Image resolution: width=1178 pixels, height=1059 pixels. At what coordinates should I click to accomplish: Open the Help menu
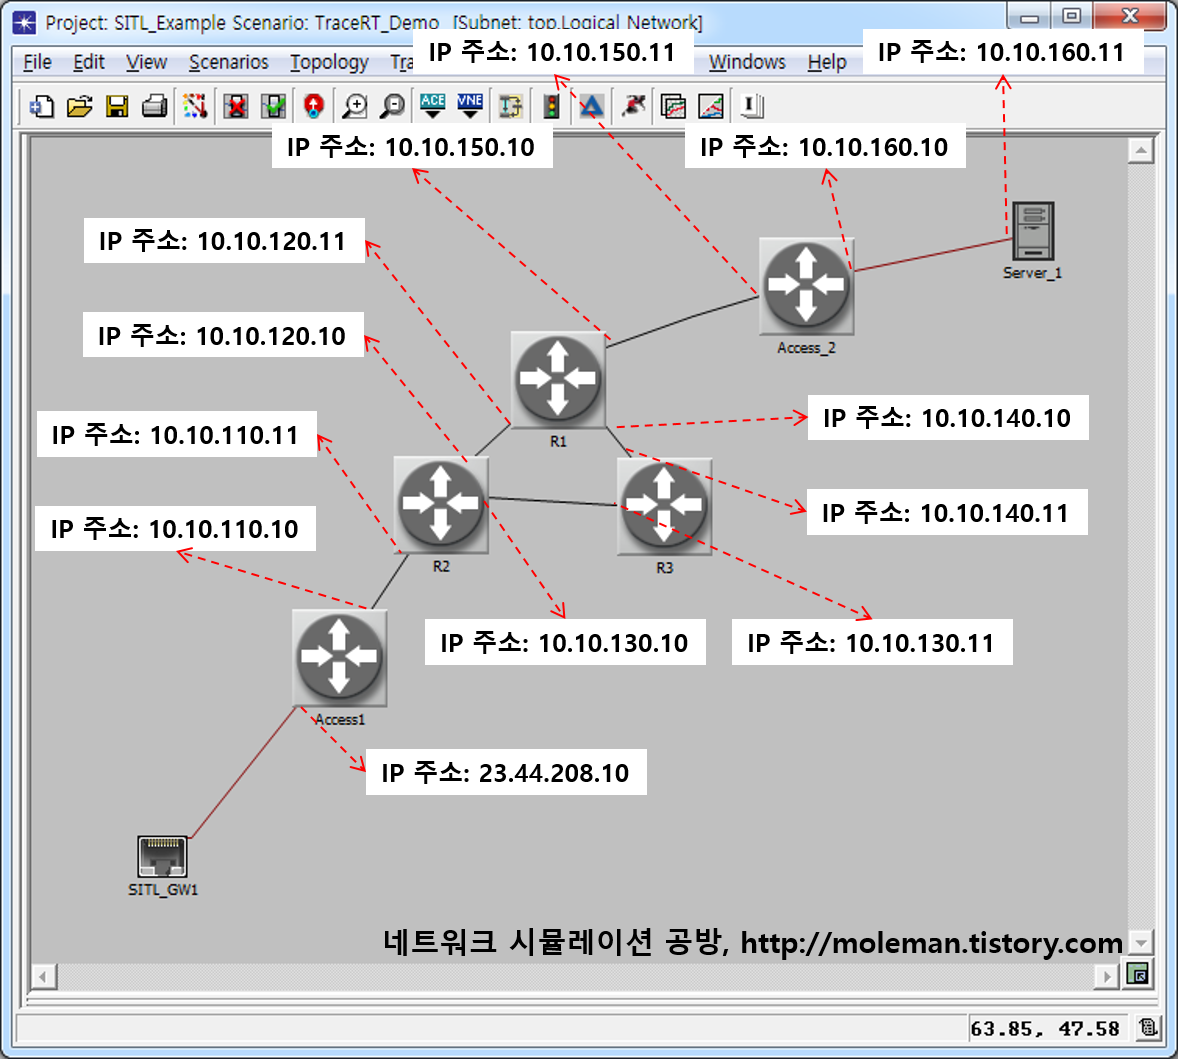tap(827, 62)
